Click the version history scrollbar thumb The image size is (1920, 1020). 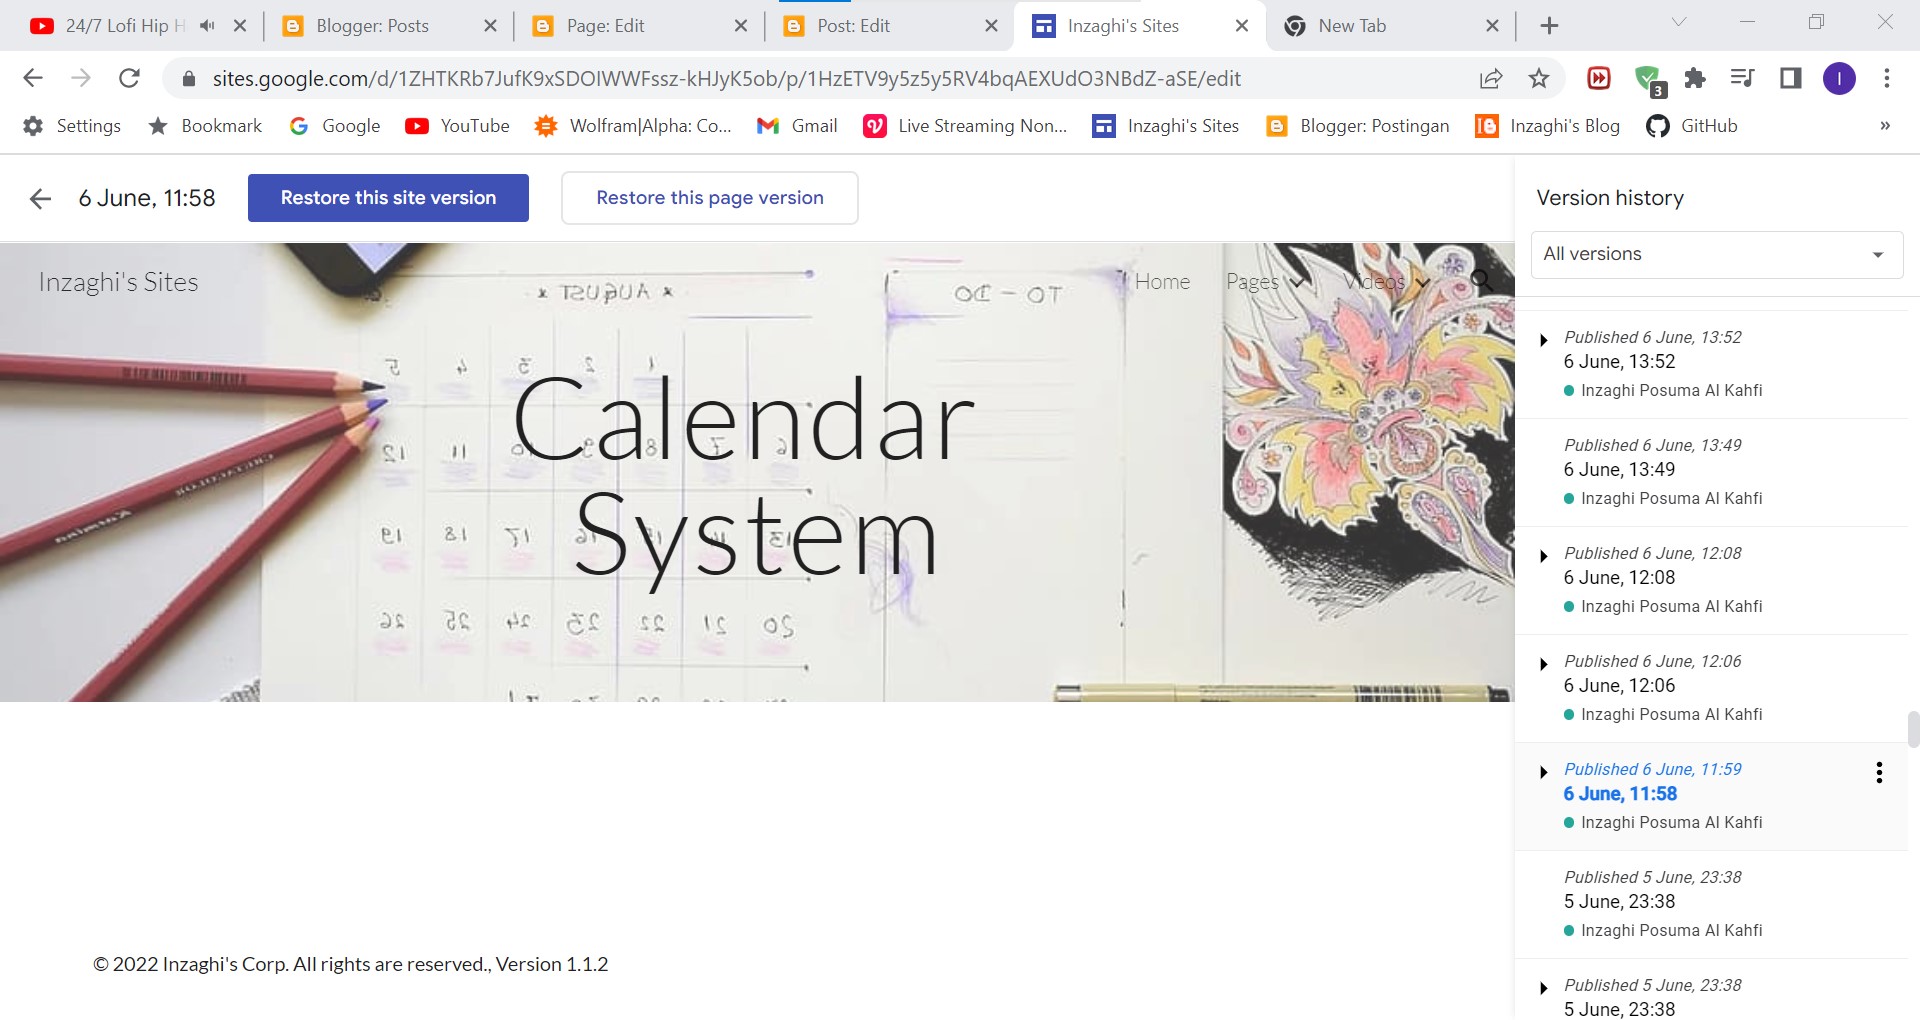point(1913,730)
